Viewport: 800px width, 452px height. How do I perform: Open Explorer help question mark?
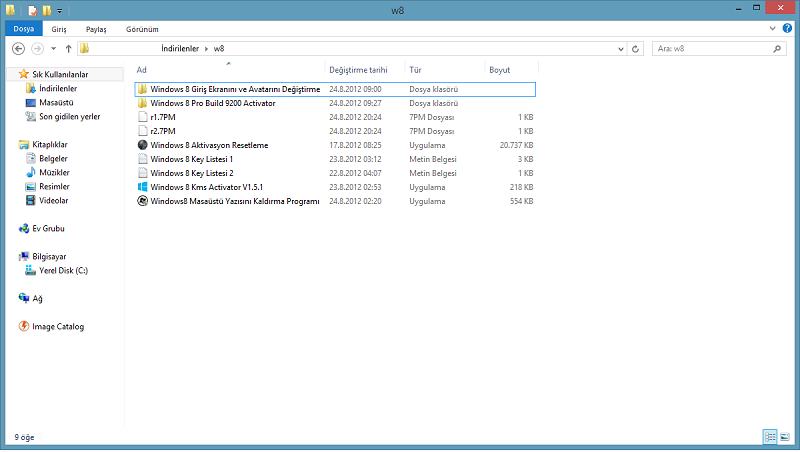pos(787,29)
